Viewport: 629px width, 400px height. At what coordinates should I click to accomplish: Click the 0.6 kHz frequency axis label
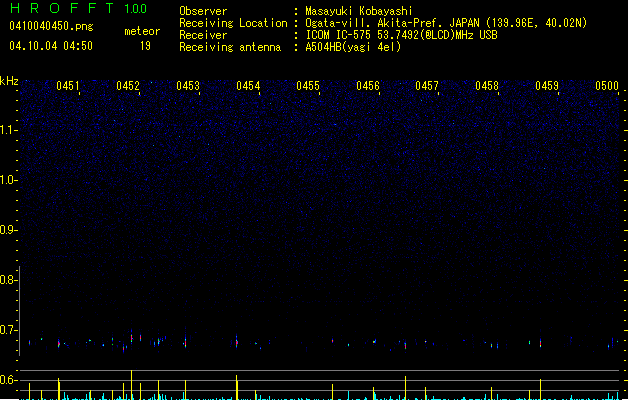click(x=8, y=380)
